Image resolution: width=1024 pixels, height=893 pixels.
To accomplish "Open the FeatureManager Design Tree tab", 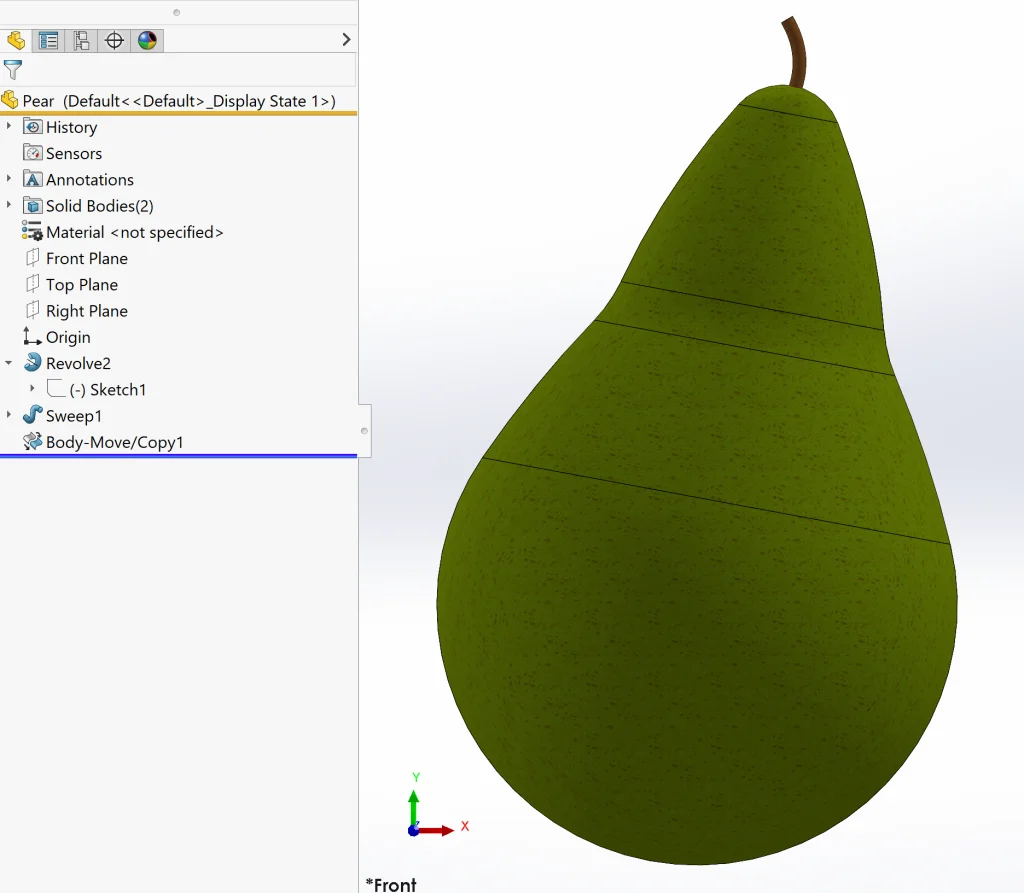I will (x=16, y=40).
